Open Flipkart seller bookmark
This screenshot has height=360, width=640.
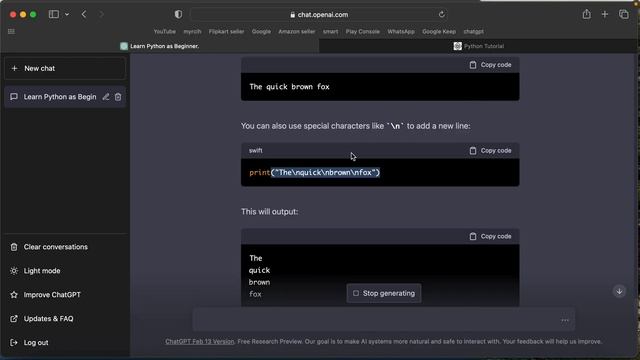tap(227, 31)
